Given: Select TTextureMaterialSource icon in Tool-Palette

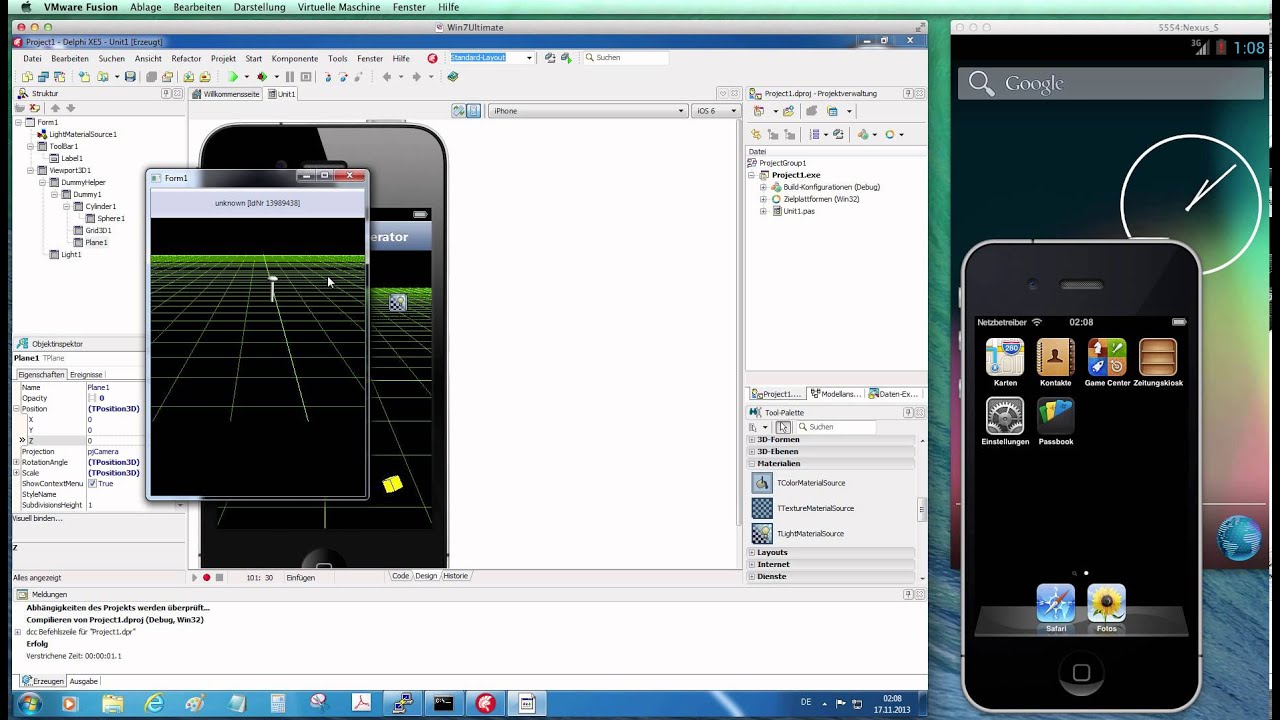Looking at the screenshot, I should click(762, 508).
